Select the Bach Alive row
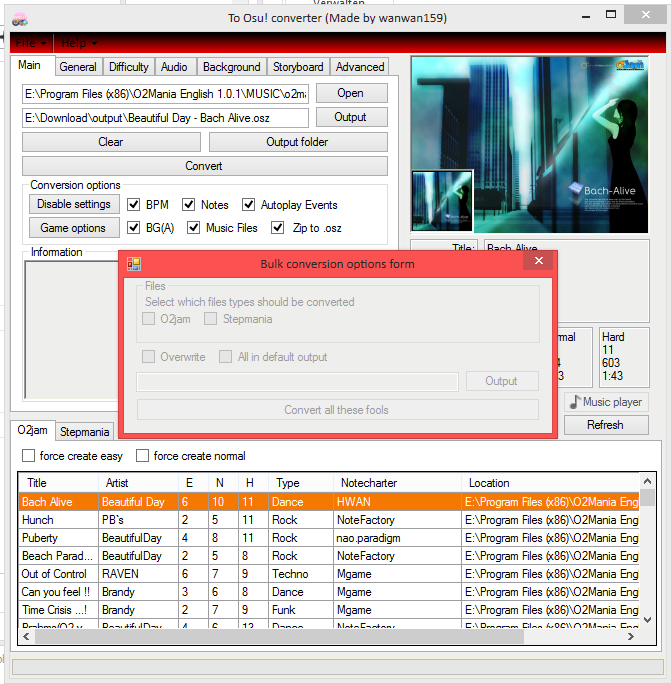The width and height of the screenshot is (671, 684). click(x=329, y=502)
